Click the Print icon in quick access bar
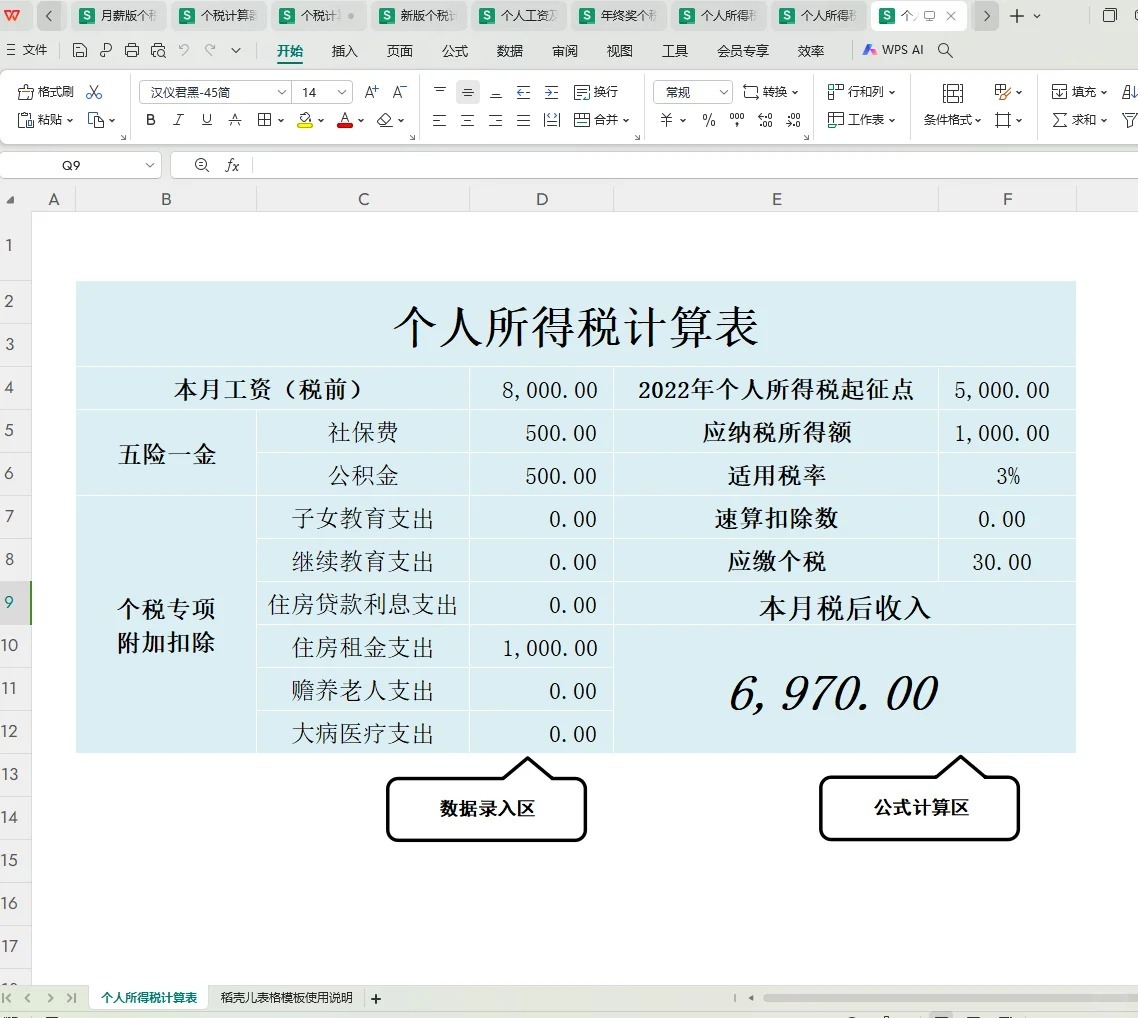 coord(132,50)
